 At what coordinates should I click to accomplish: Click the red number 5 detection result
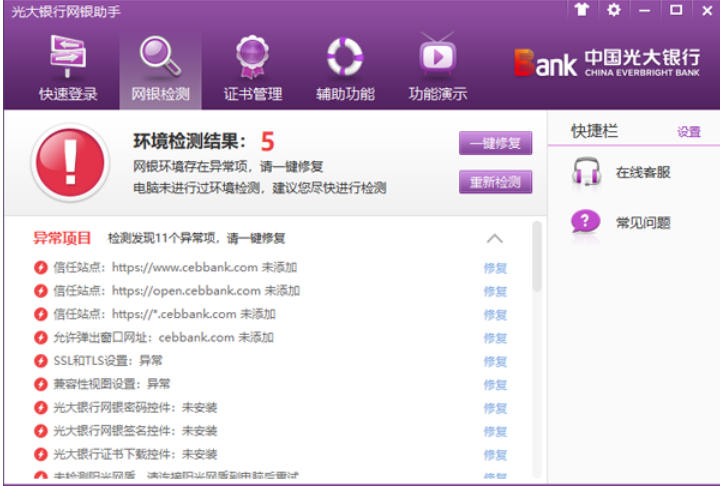point(267,141)
